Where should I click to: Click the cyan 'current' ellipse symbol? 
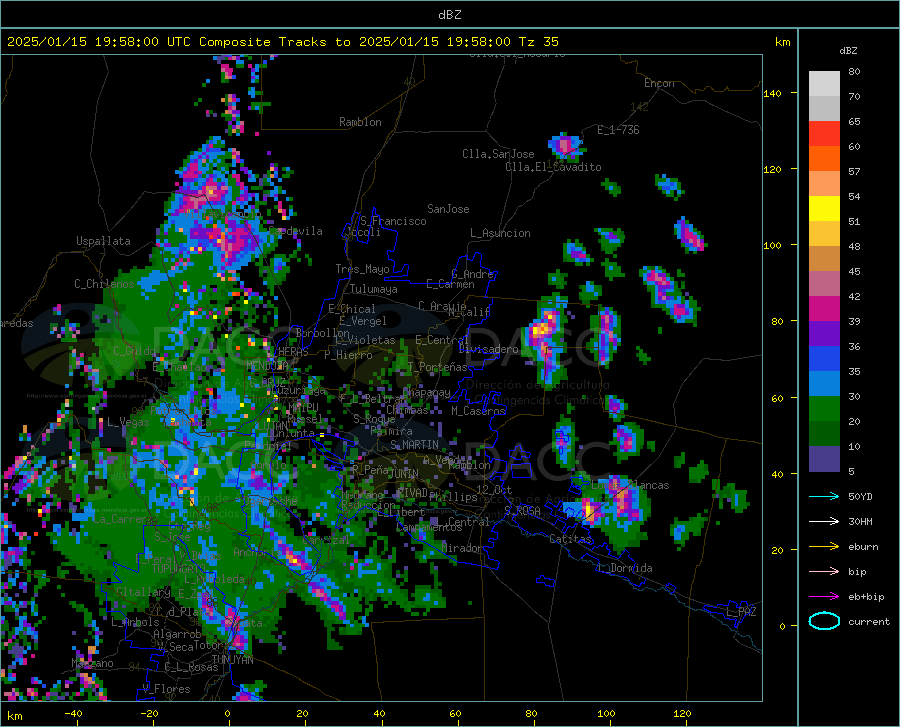point(824,621)
